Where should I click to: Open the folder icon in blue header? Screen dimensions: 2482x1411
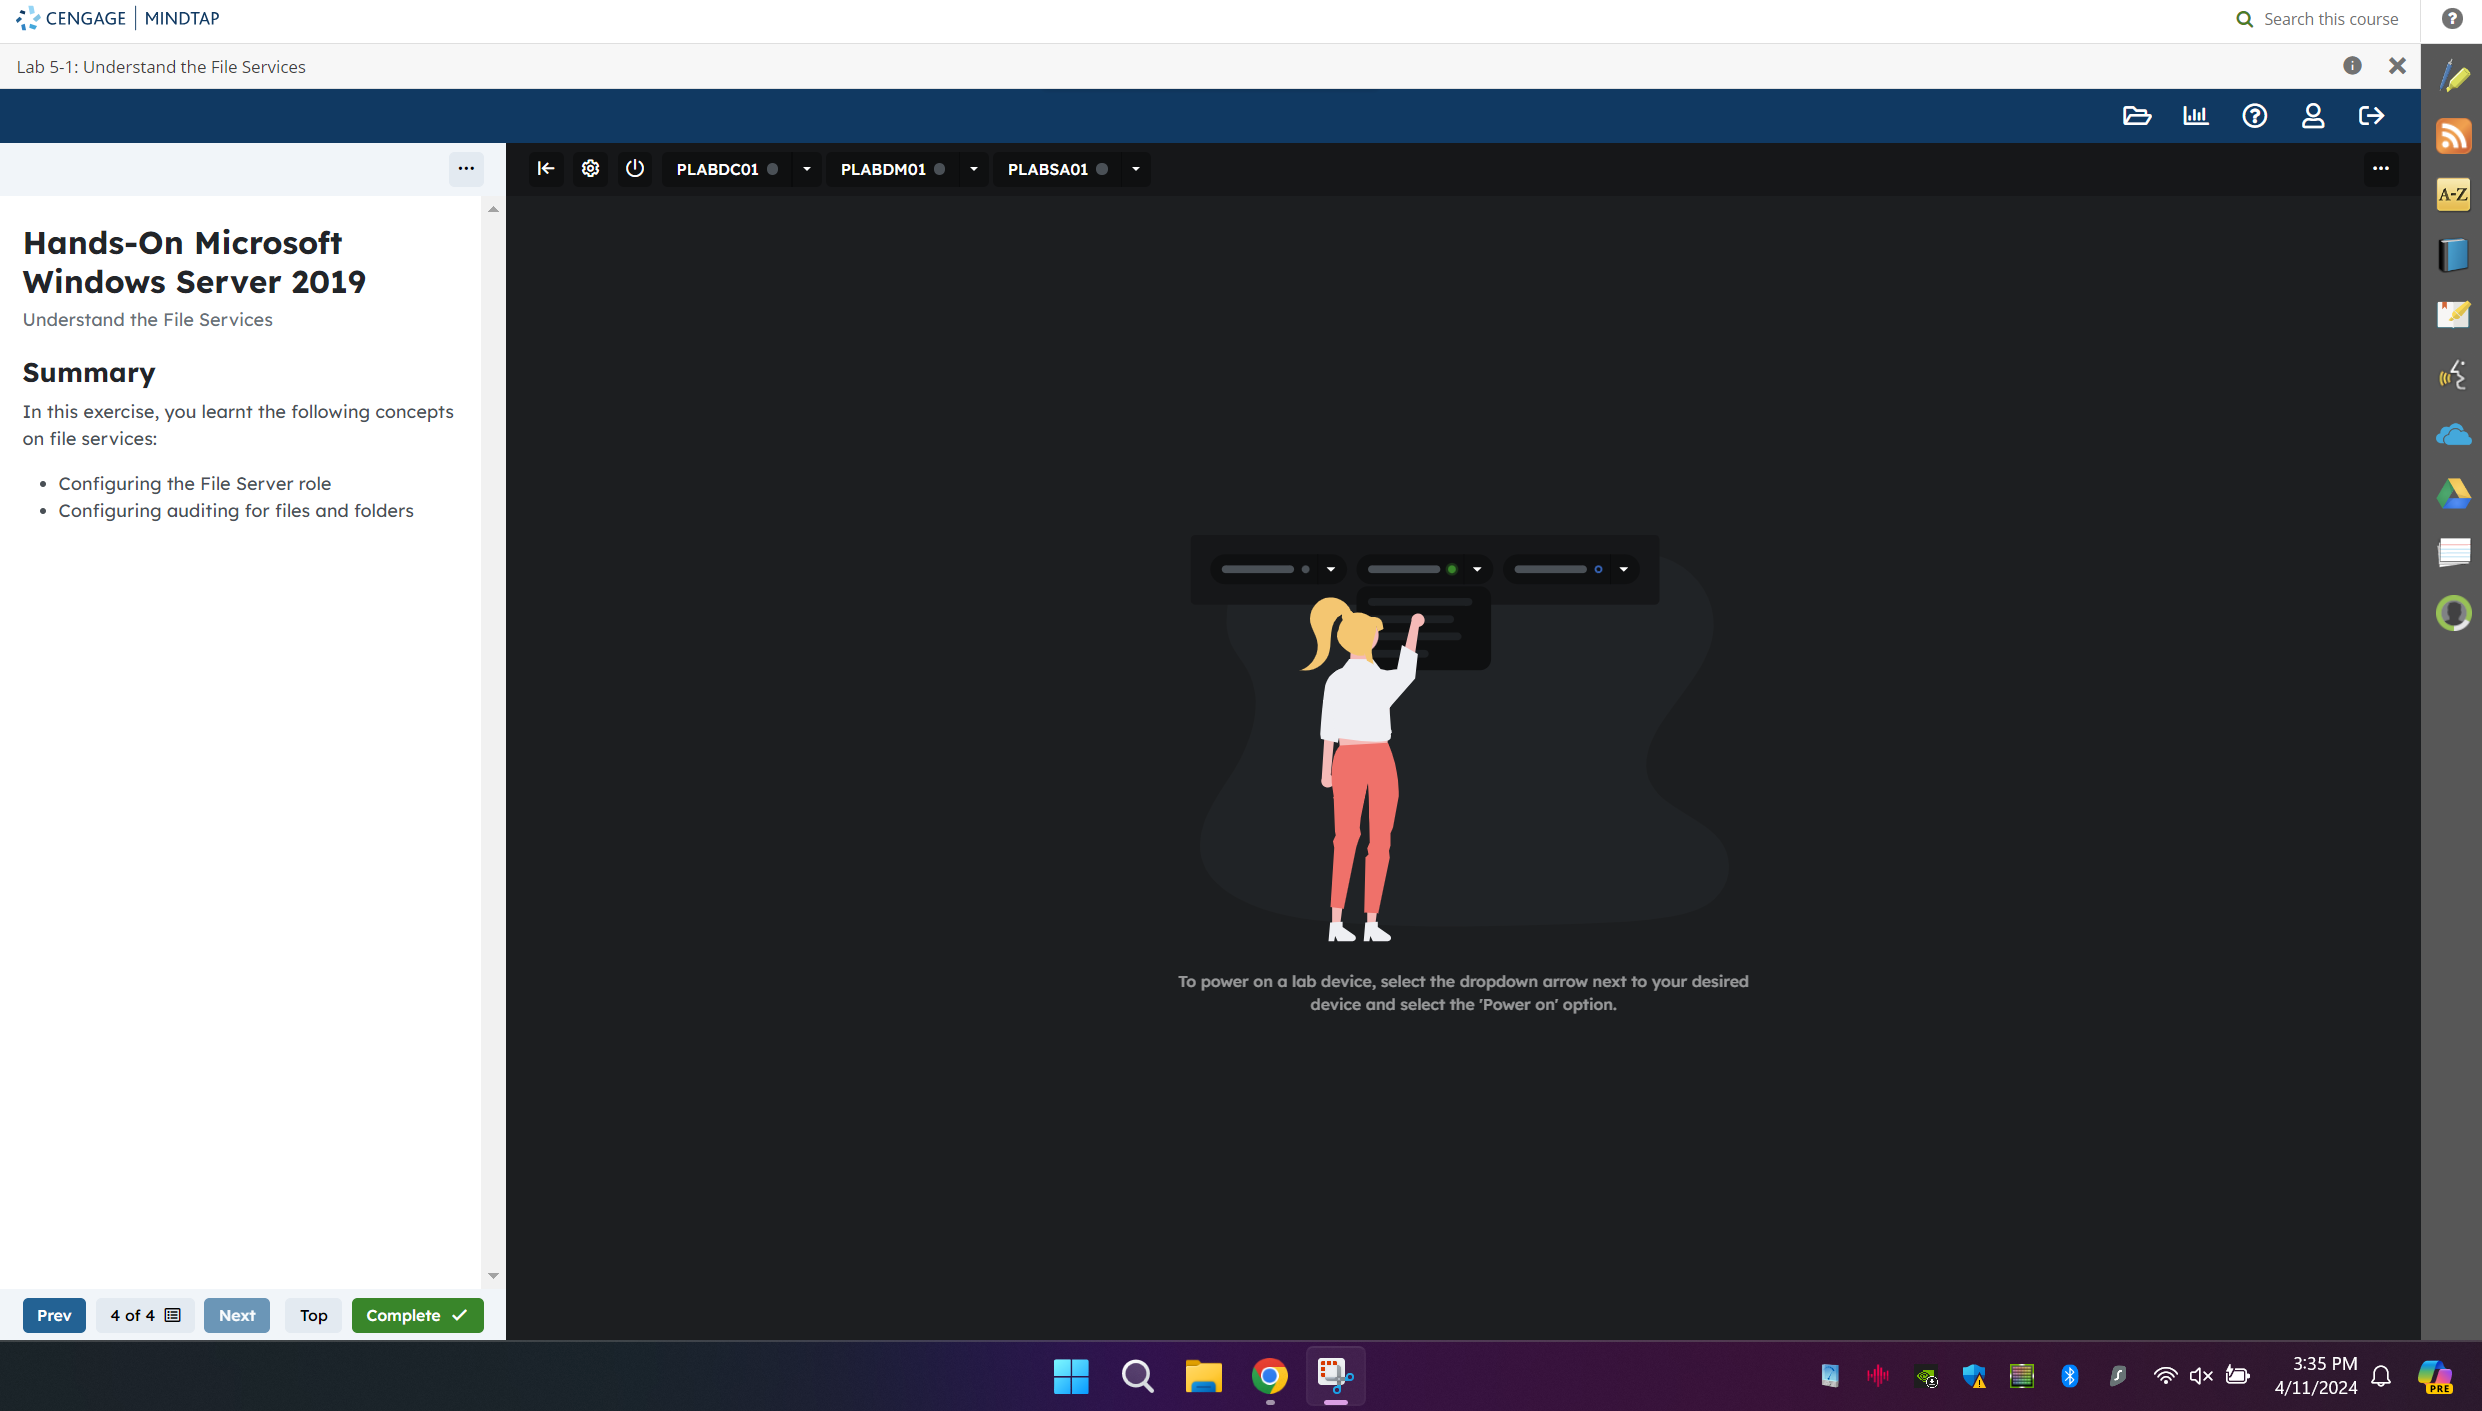point(2137,116)
